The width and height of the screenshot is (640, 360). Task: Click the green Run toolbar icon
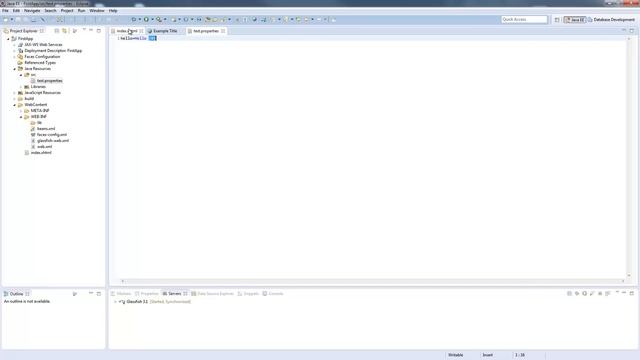coord(146,19)
